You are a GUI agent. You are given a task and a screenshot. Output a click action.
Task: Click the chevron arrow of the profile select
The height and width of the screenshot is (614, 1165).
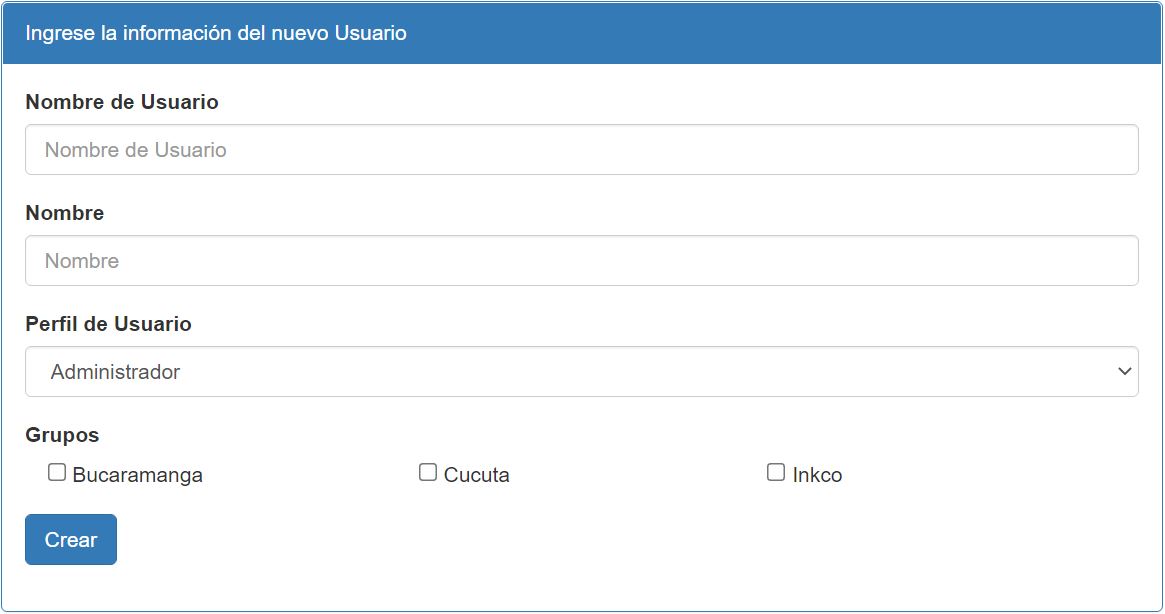pos(1124,372)
